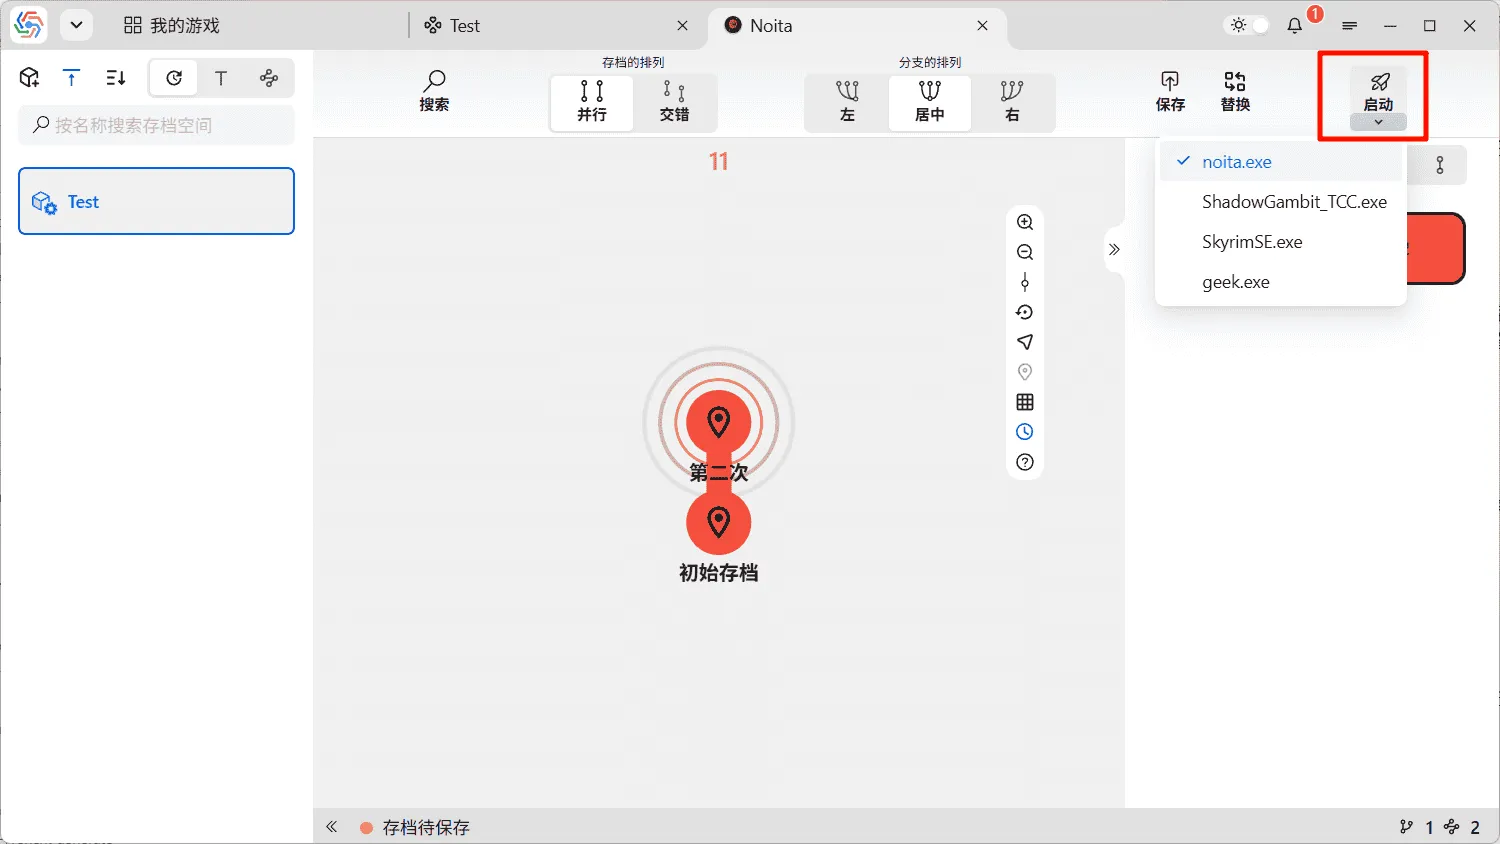Click the grid view icon in canvas toolbar

click(x=1025, y=402)
